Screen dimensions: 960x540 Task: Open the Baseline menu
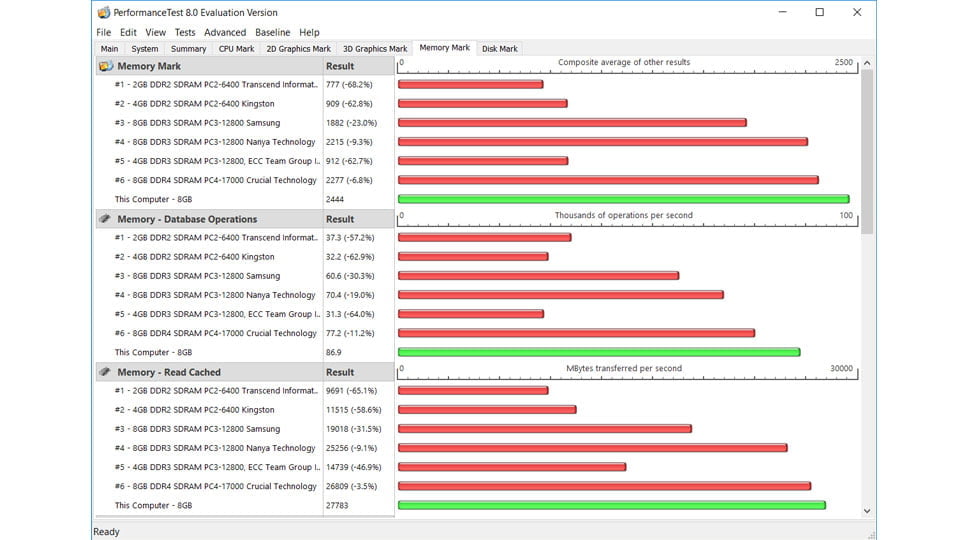(x=272, y=32)
